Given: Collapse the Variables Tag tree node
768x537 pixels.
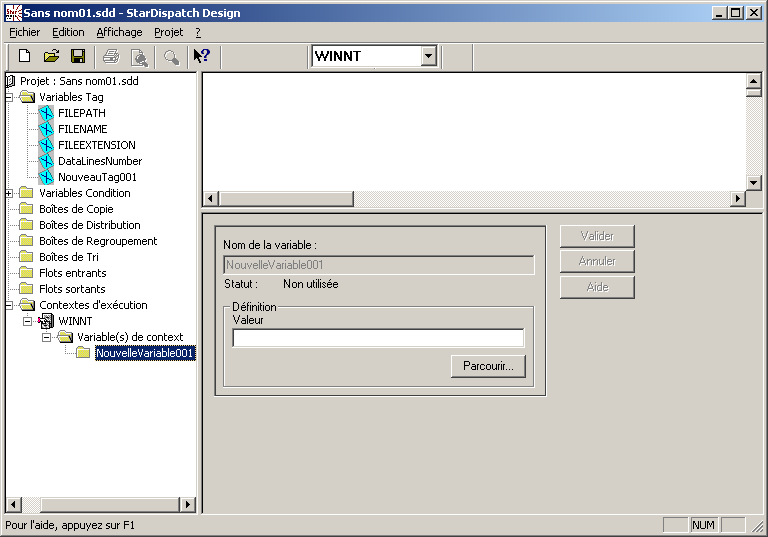Looking at the screenshot, I should click(10, 97).
